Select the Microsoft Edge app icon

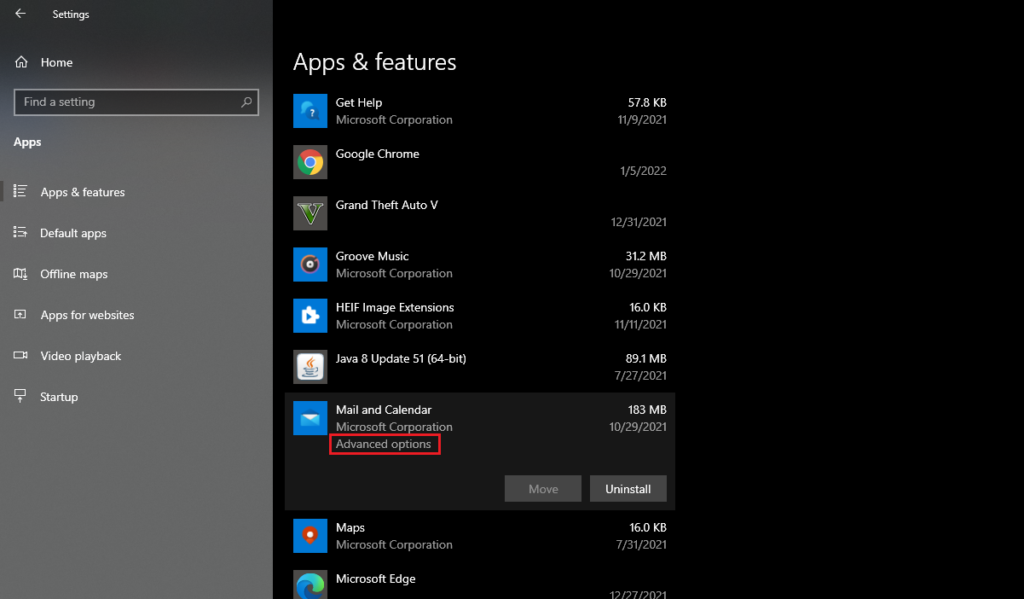pyautogui.click(x=310, y=585)
